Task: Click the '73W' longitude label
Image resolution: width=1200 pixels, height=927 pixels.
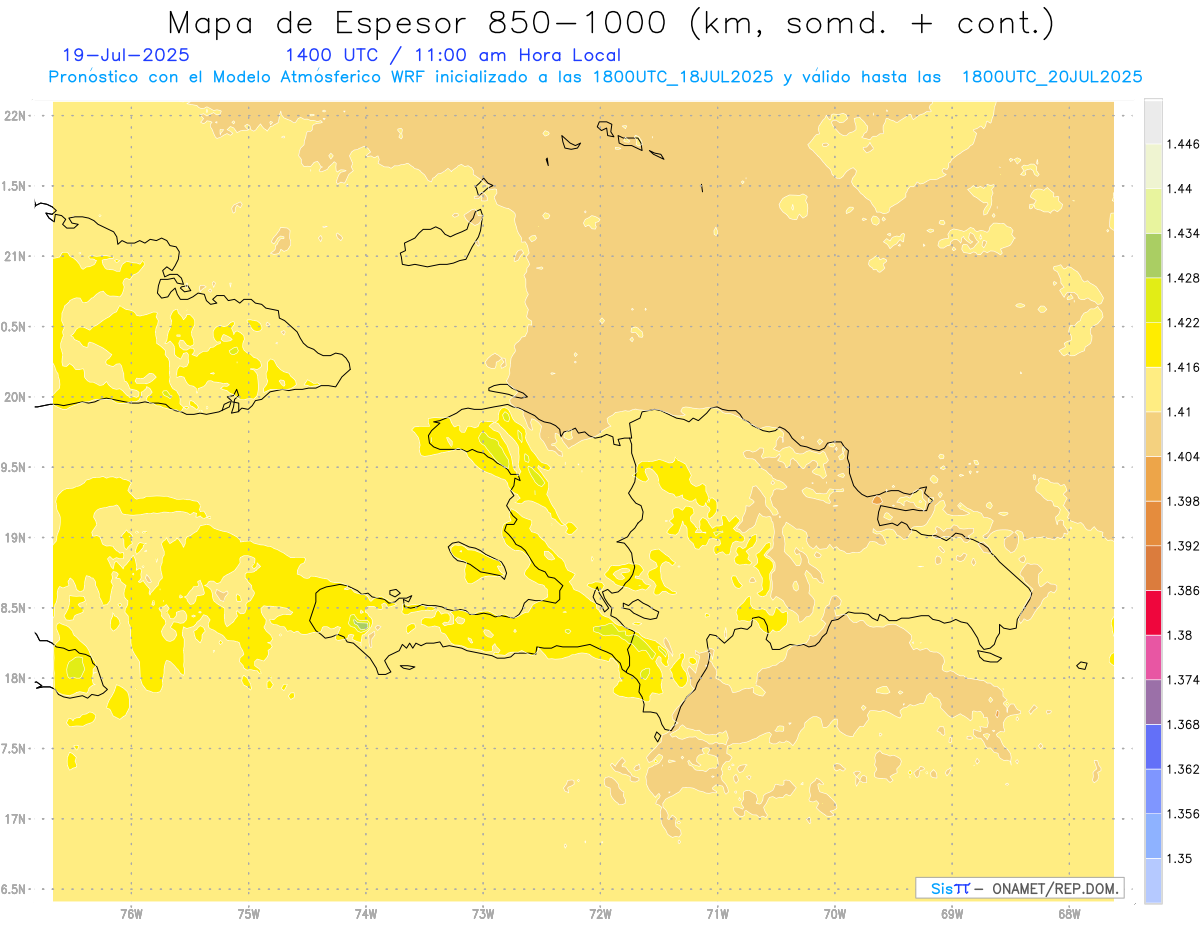Action: (x=483, y=913)
